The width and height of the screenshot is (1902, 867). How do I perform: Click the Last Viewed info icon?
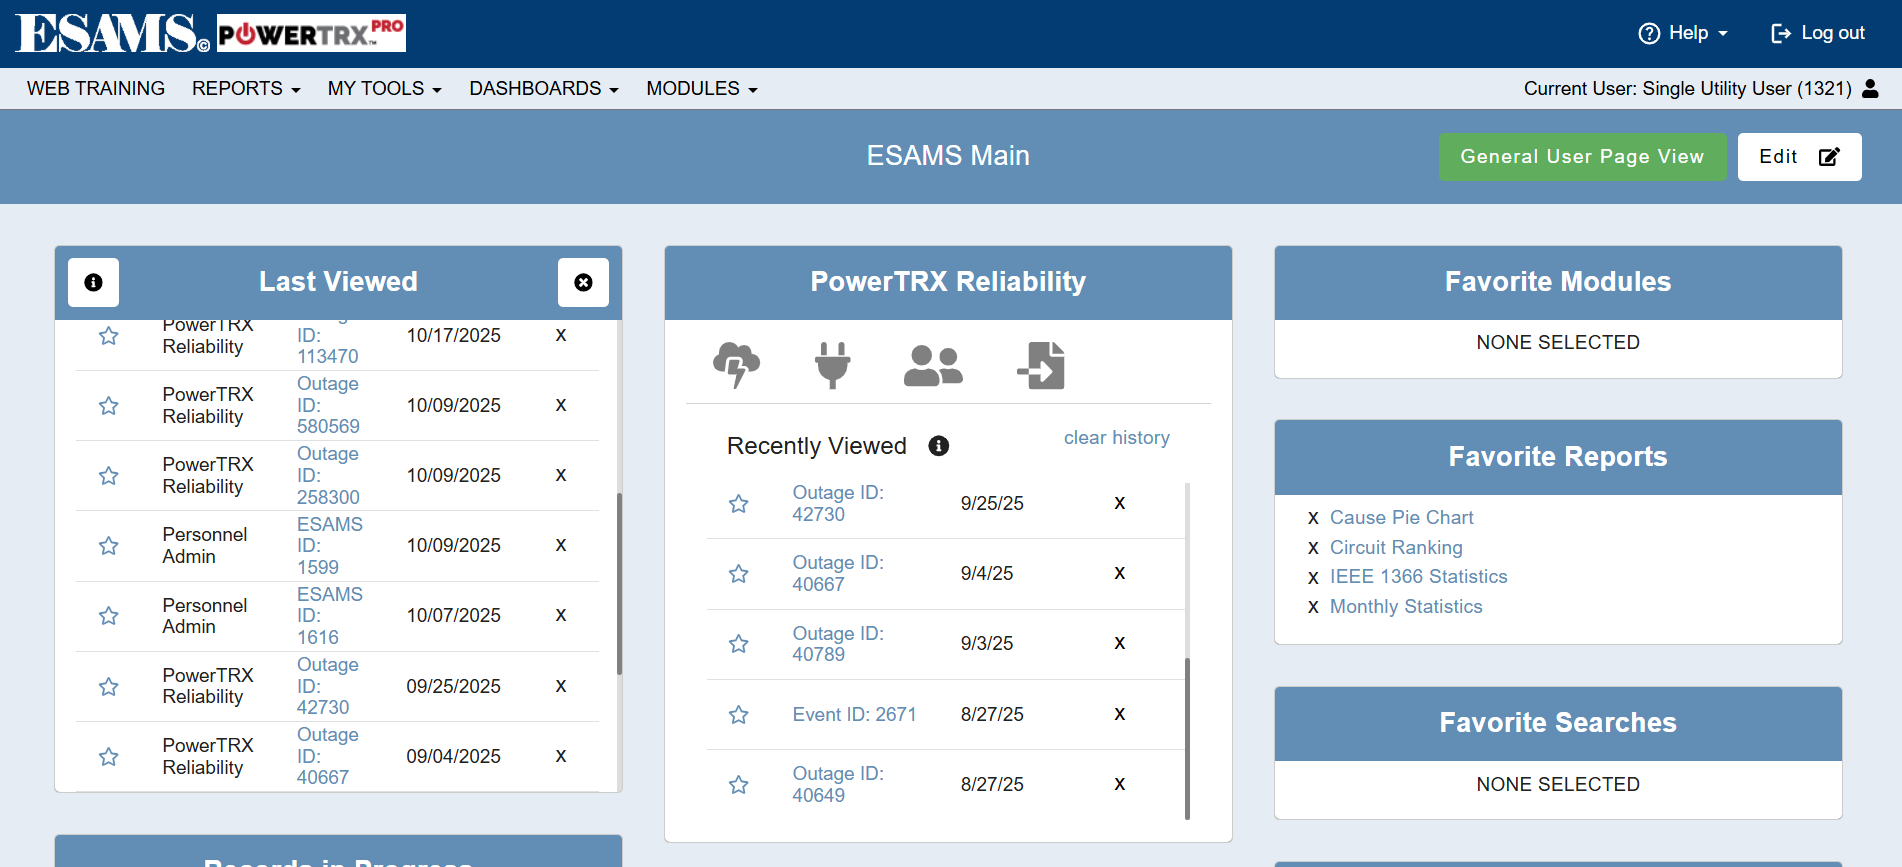(x=93, y=283)
